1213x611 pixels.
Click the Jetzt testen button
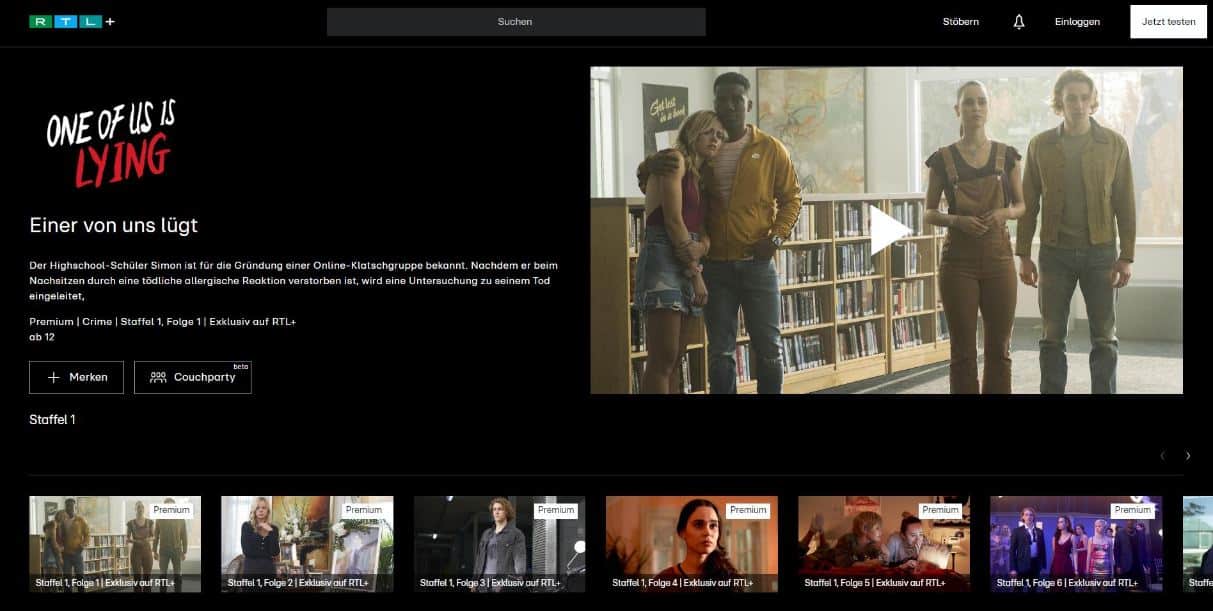pos(1169,22)
